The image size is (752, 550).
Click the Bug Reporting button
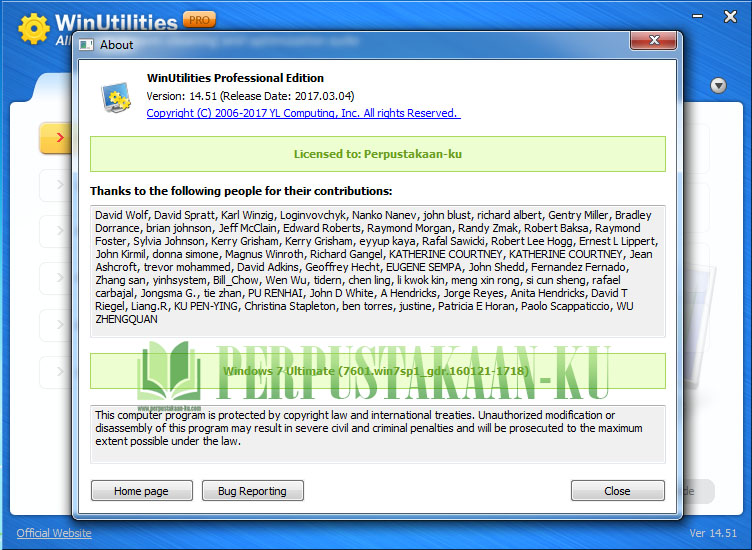coord(252,491)
